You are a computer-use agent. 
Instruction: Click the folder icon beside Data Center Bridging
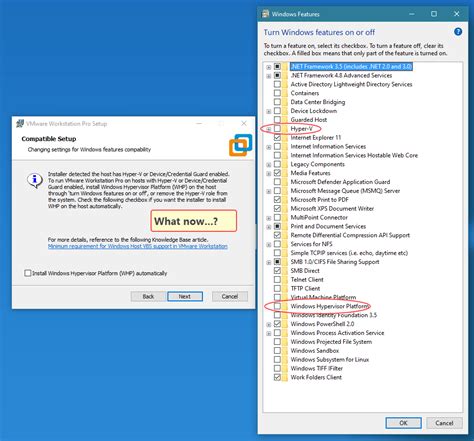[285, 102]
